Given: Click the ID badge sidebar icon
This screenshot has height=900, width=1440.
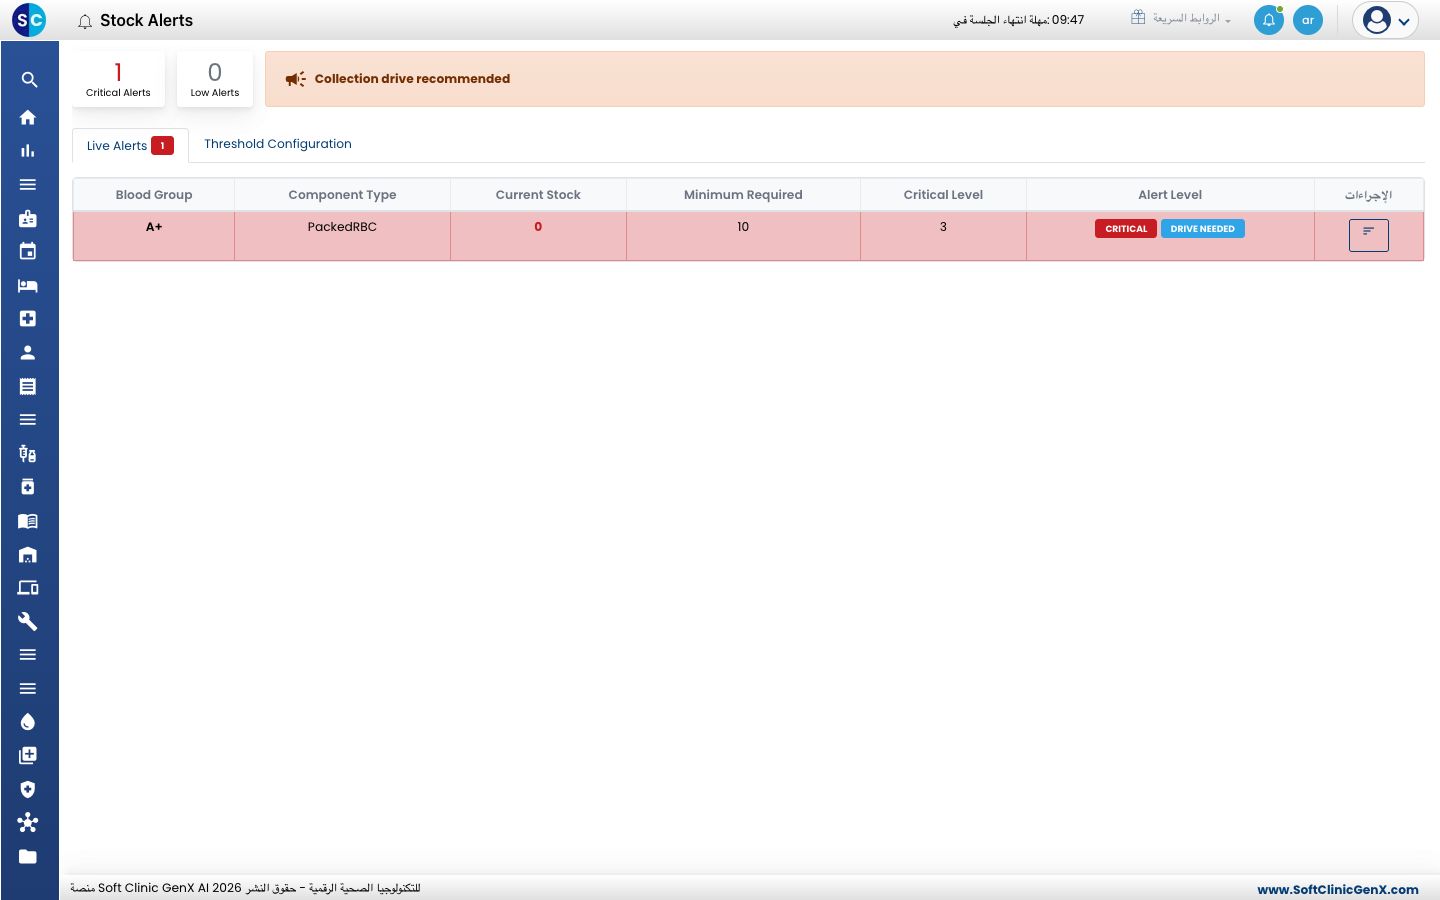Looking at the screenshot, I should coord(28,218).
